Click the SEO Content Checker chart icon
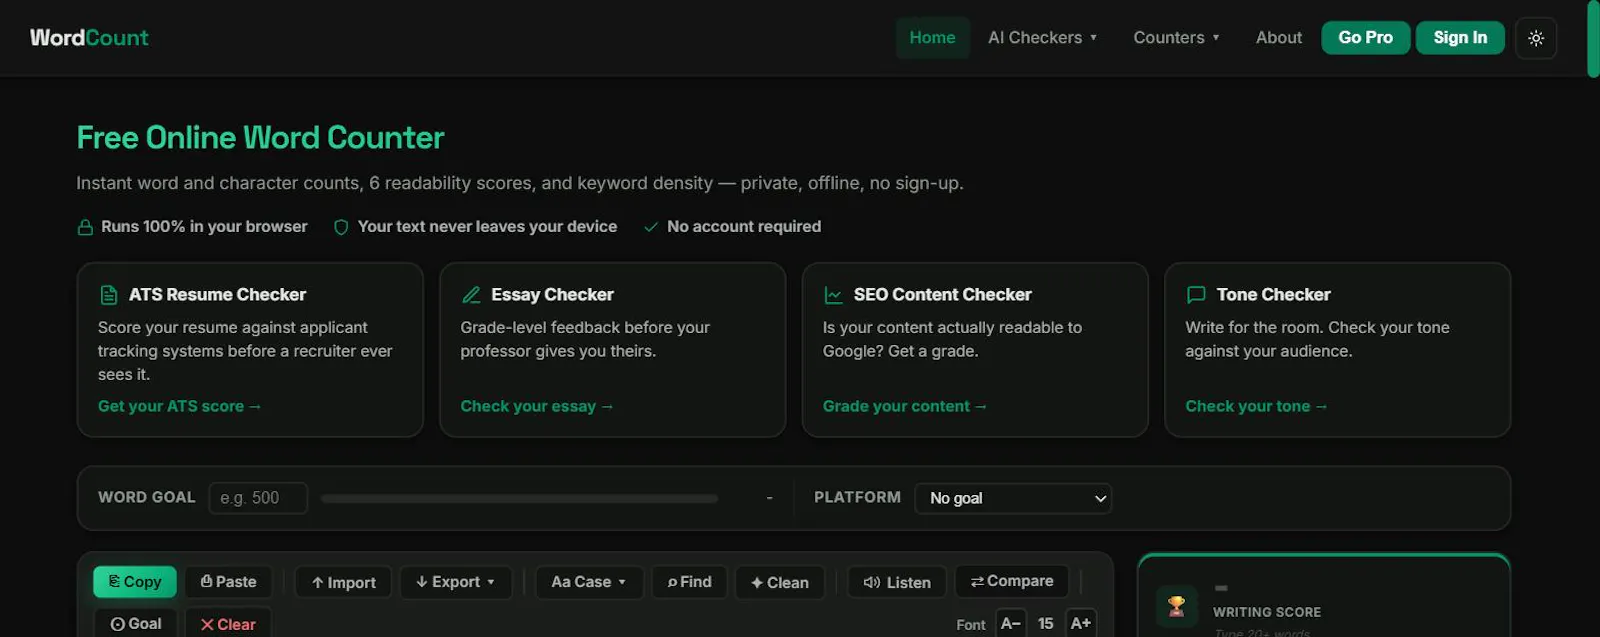Viewport: 1600px width, 637px height. click(x=833, y=295)
